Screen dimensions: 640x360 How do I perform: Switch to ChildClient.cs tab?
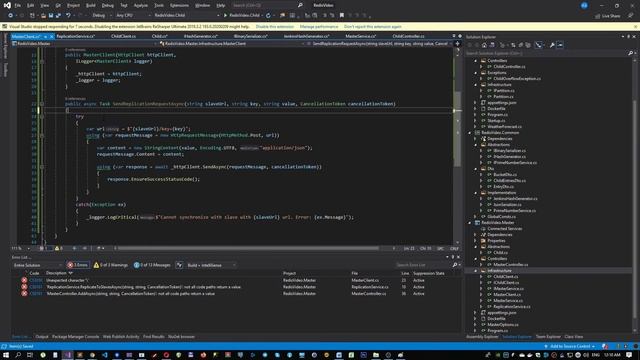[123, 36]
